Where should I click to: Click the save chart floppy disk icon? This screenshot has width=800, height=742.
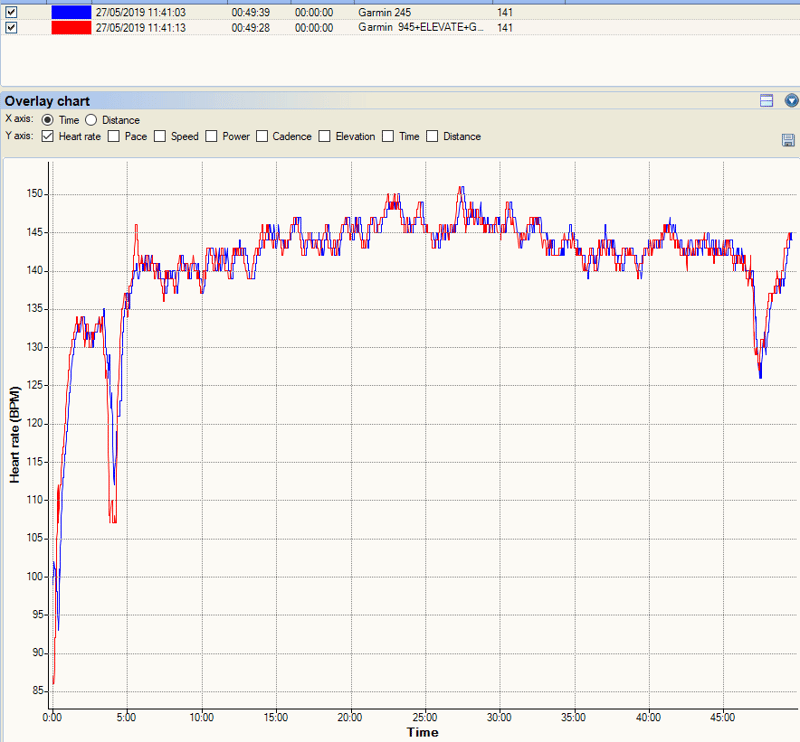(x=788, y=140)
